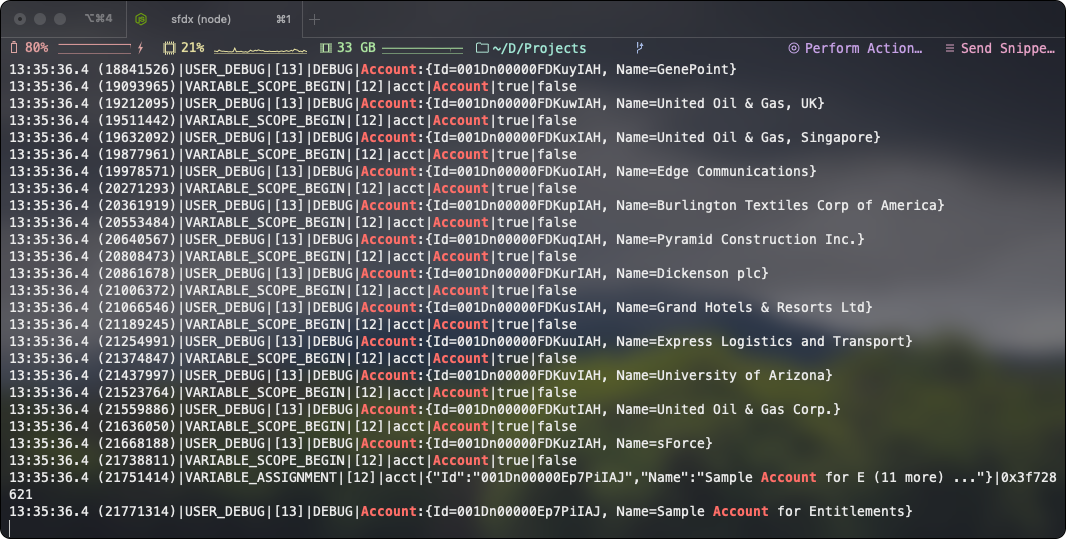
Task: Click the CPU usage sparkline graph
Action: 260,49
